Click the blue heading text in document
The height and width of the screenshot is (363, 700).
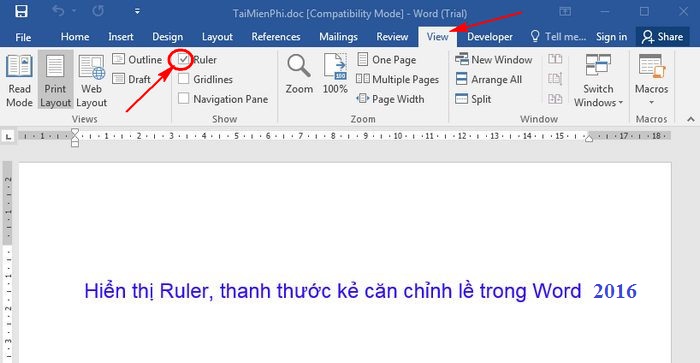[x=360, y=291]
